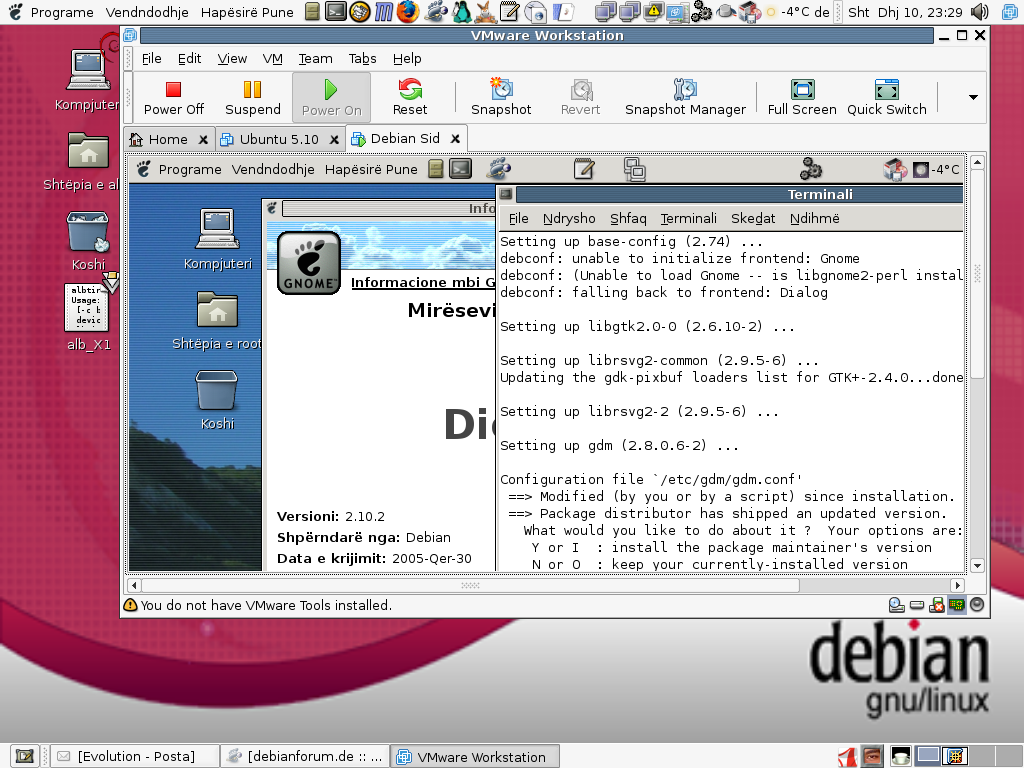The image size is (1024, 768).
Task: Click the Power On toolbar button
Action: tap(331, 98)
